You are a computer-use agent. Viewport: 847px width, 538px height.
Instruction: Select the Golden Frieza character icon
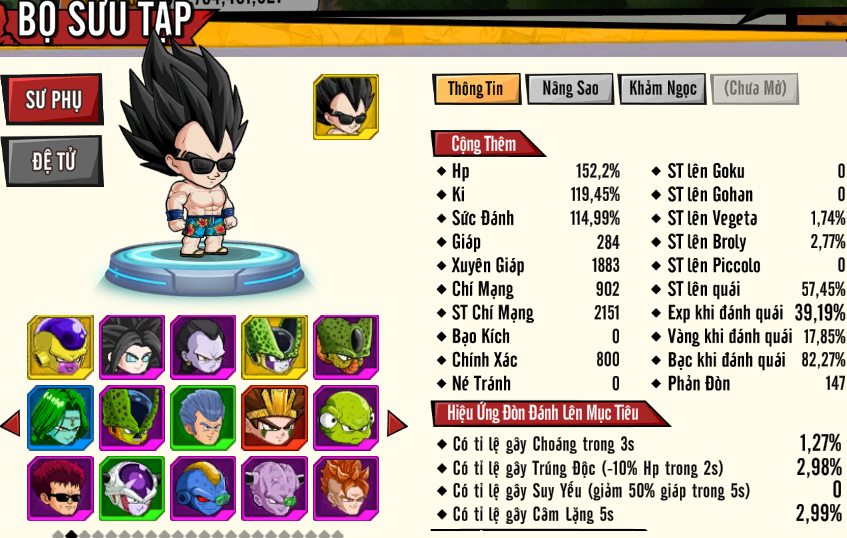[x=60, y=347]
